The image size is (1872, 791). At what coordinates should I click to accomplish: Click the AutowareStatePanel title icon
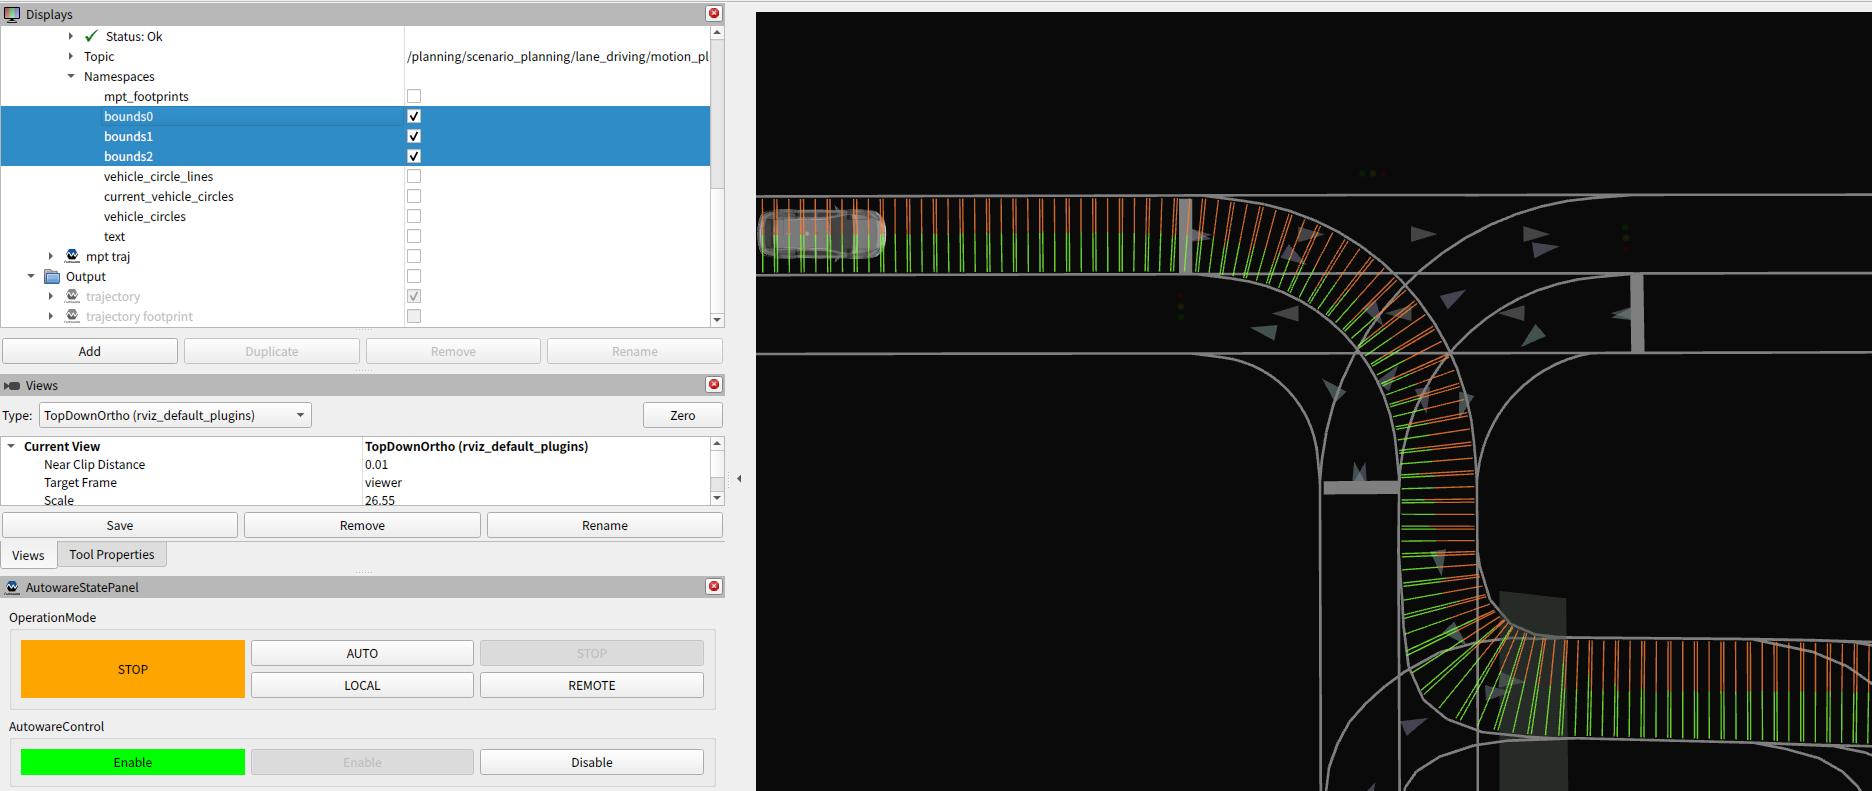point(12,587)
